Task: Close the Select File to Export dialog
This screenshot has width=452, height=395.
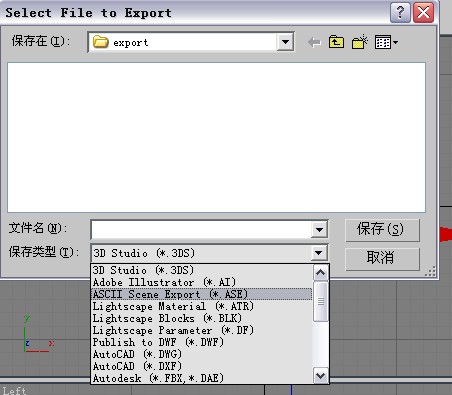Action: pos(423,13)
